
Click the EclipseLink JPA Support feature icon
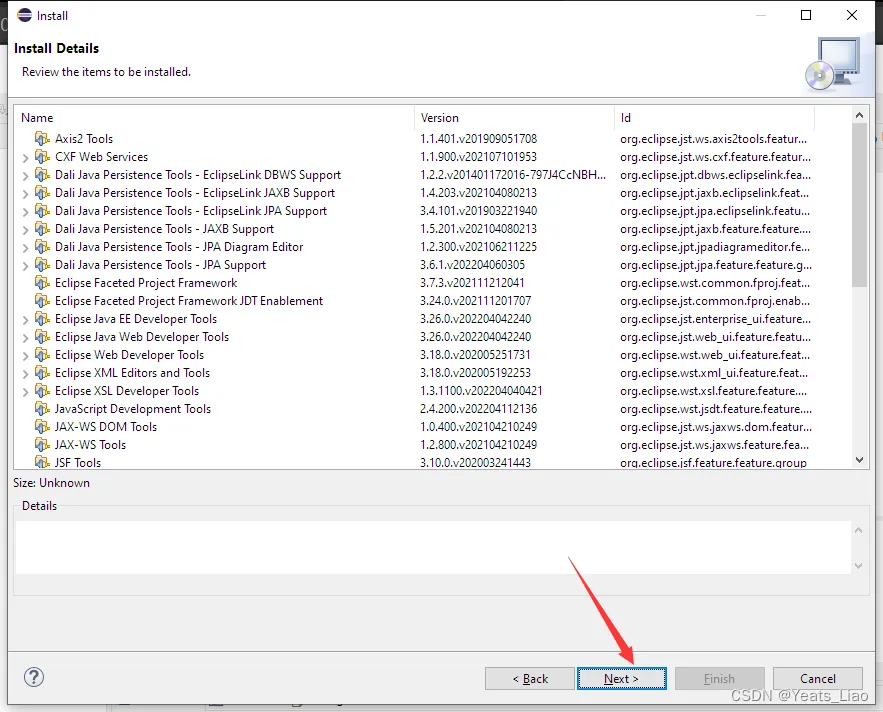click(x=42, y=211)
